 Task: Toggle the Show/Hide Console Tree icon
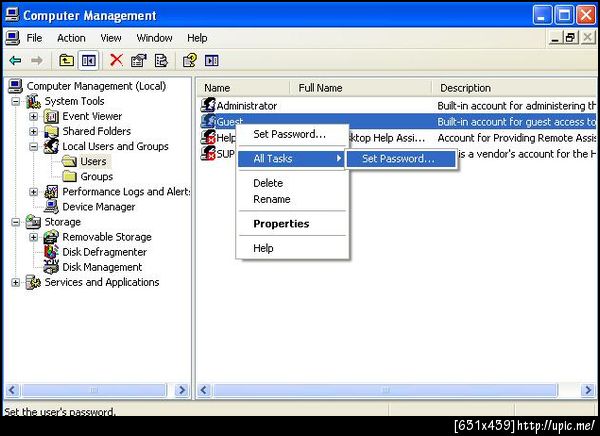pyautogui.click(x=89, y=60)
